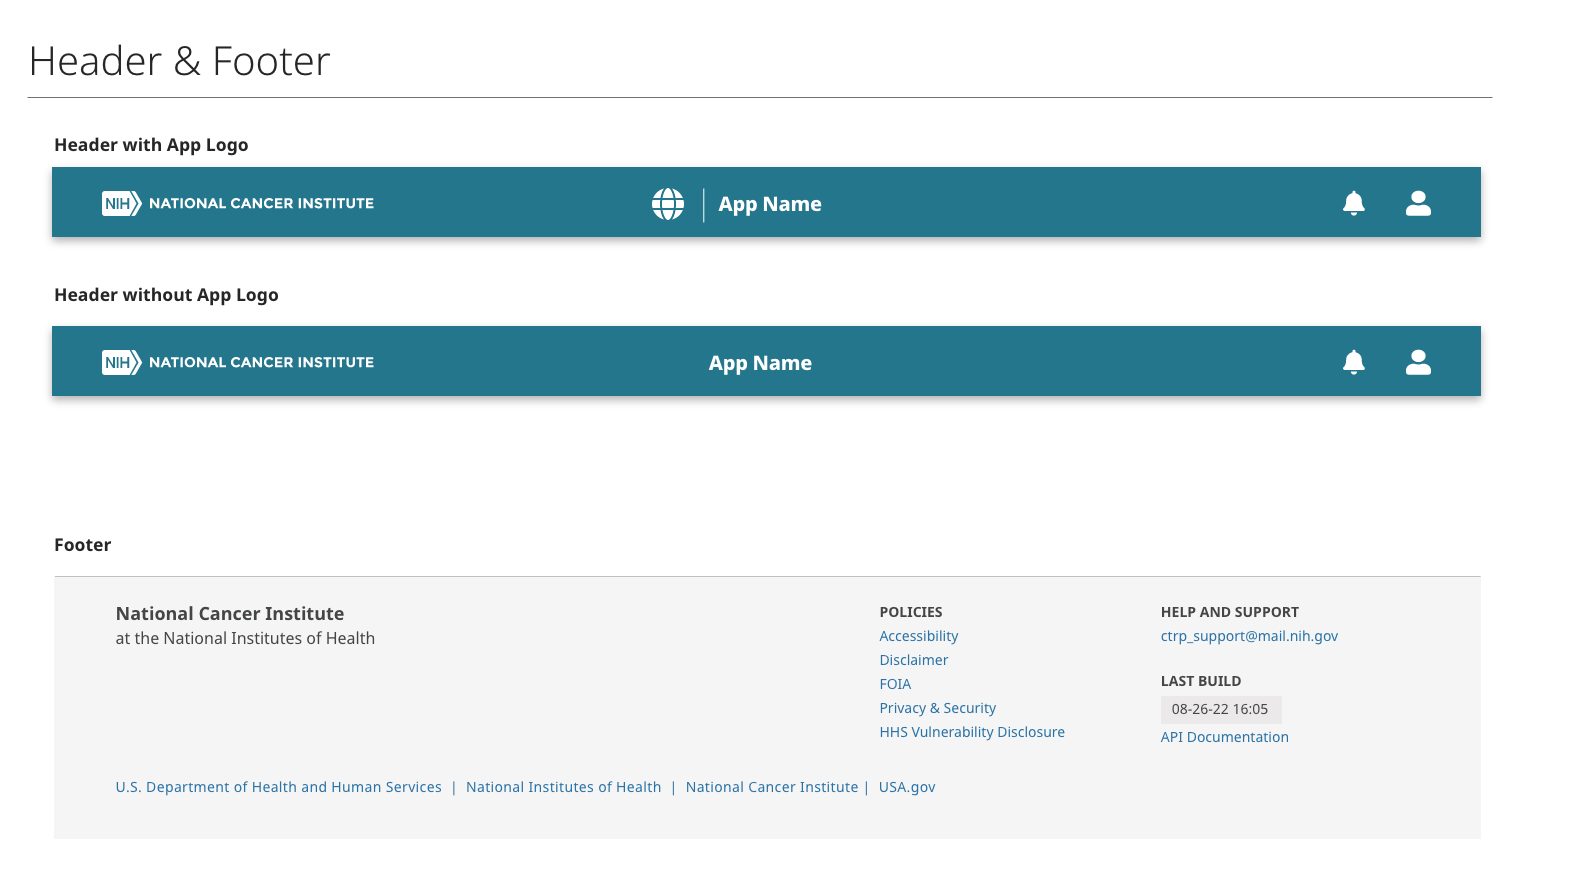The height and width of the screenshot is (872, 1578).
Task: Click the 'Header & Footer' page title
Action: [x=180, y=61]
